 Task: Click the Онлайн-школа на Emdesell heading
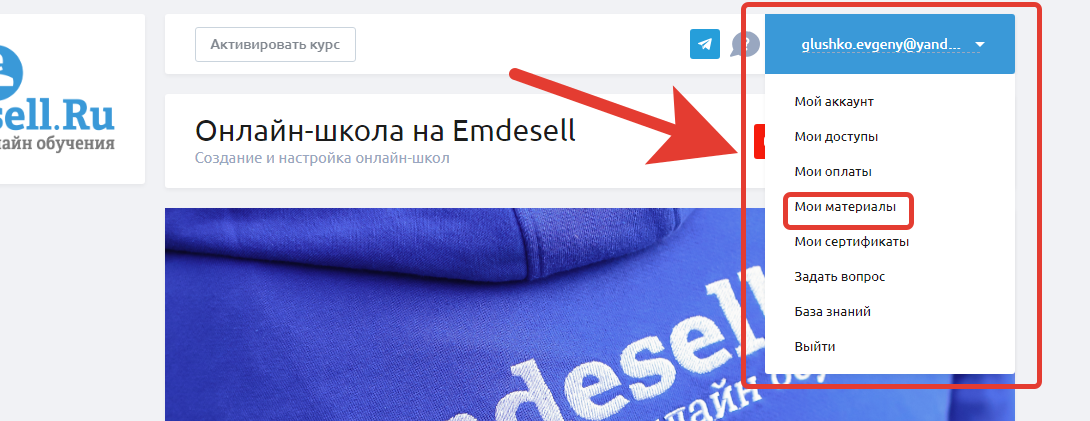click(385, 130)
